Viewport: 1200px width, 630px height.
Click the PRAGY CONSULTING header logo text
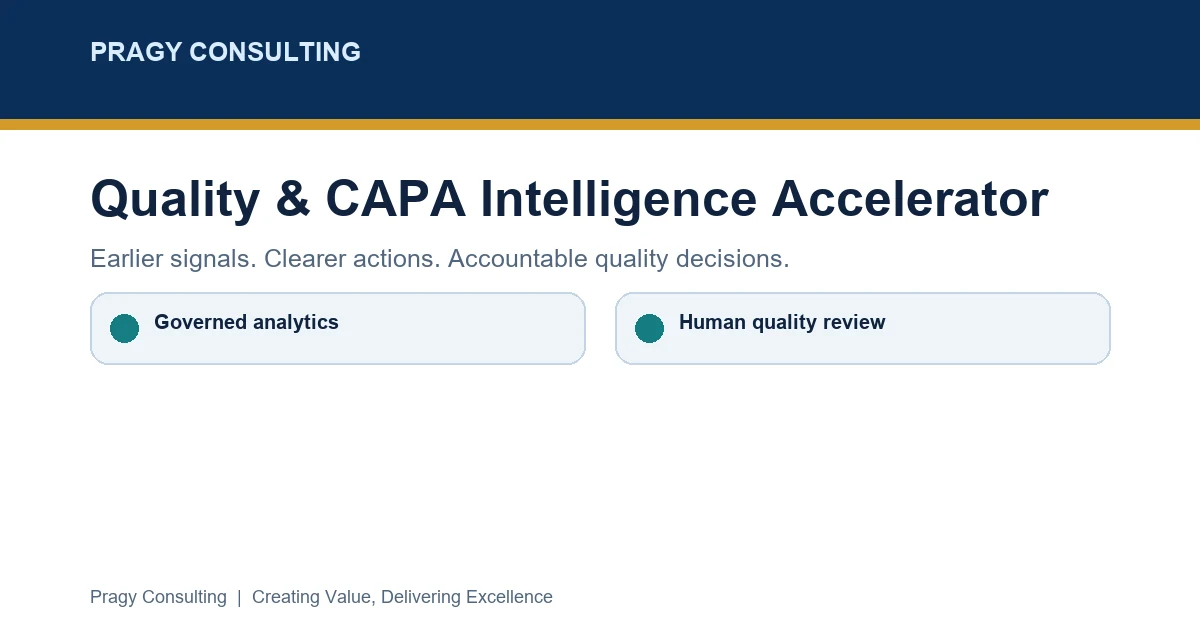(225, 52)
